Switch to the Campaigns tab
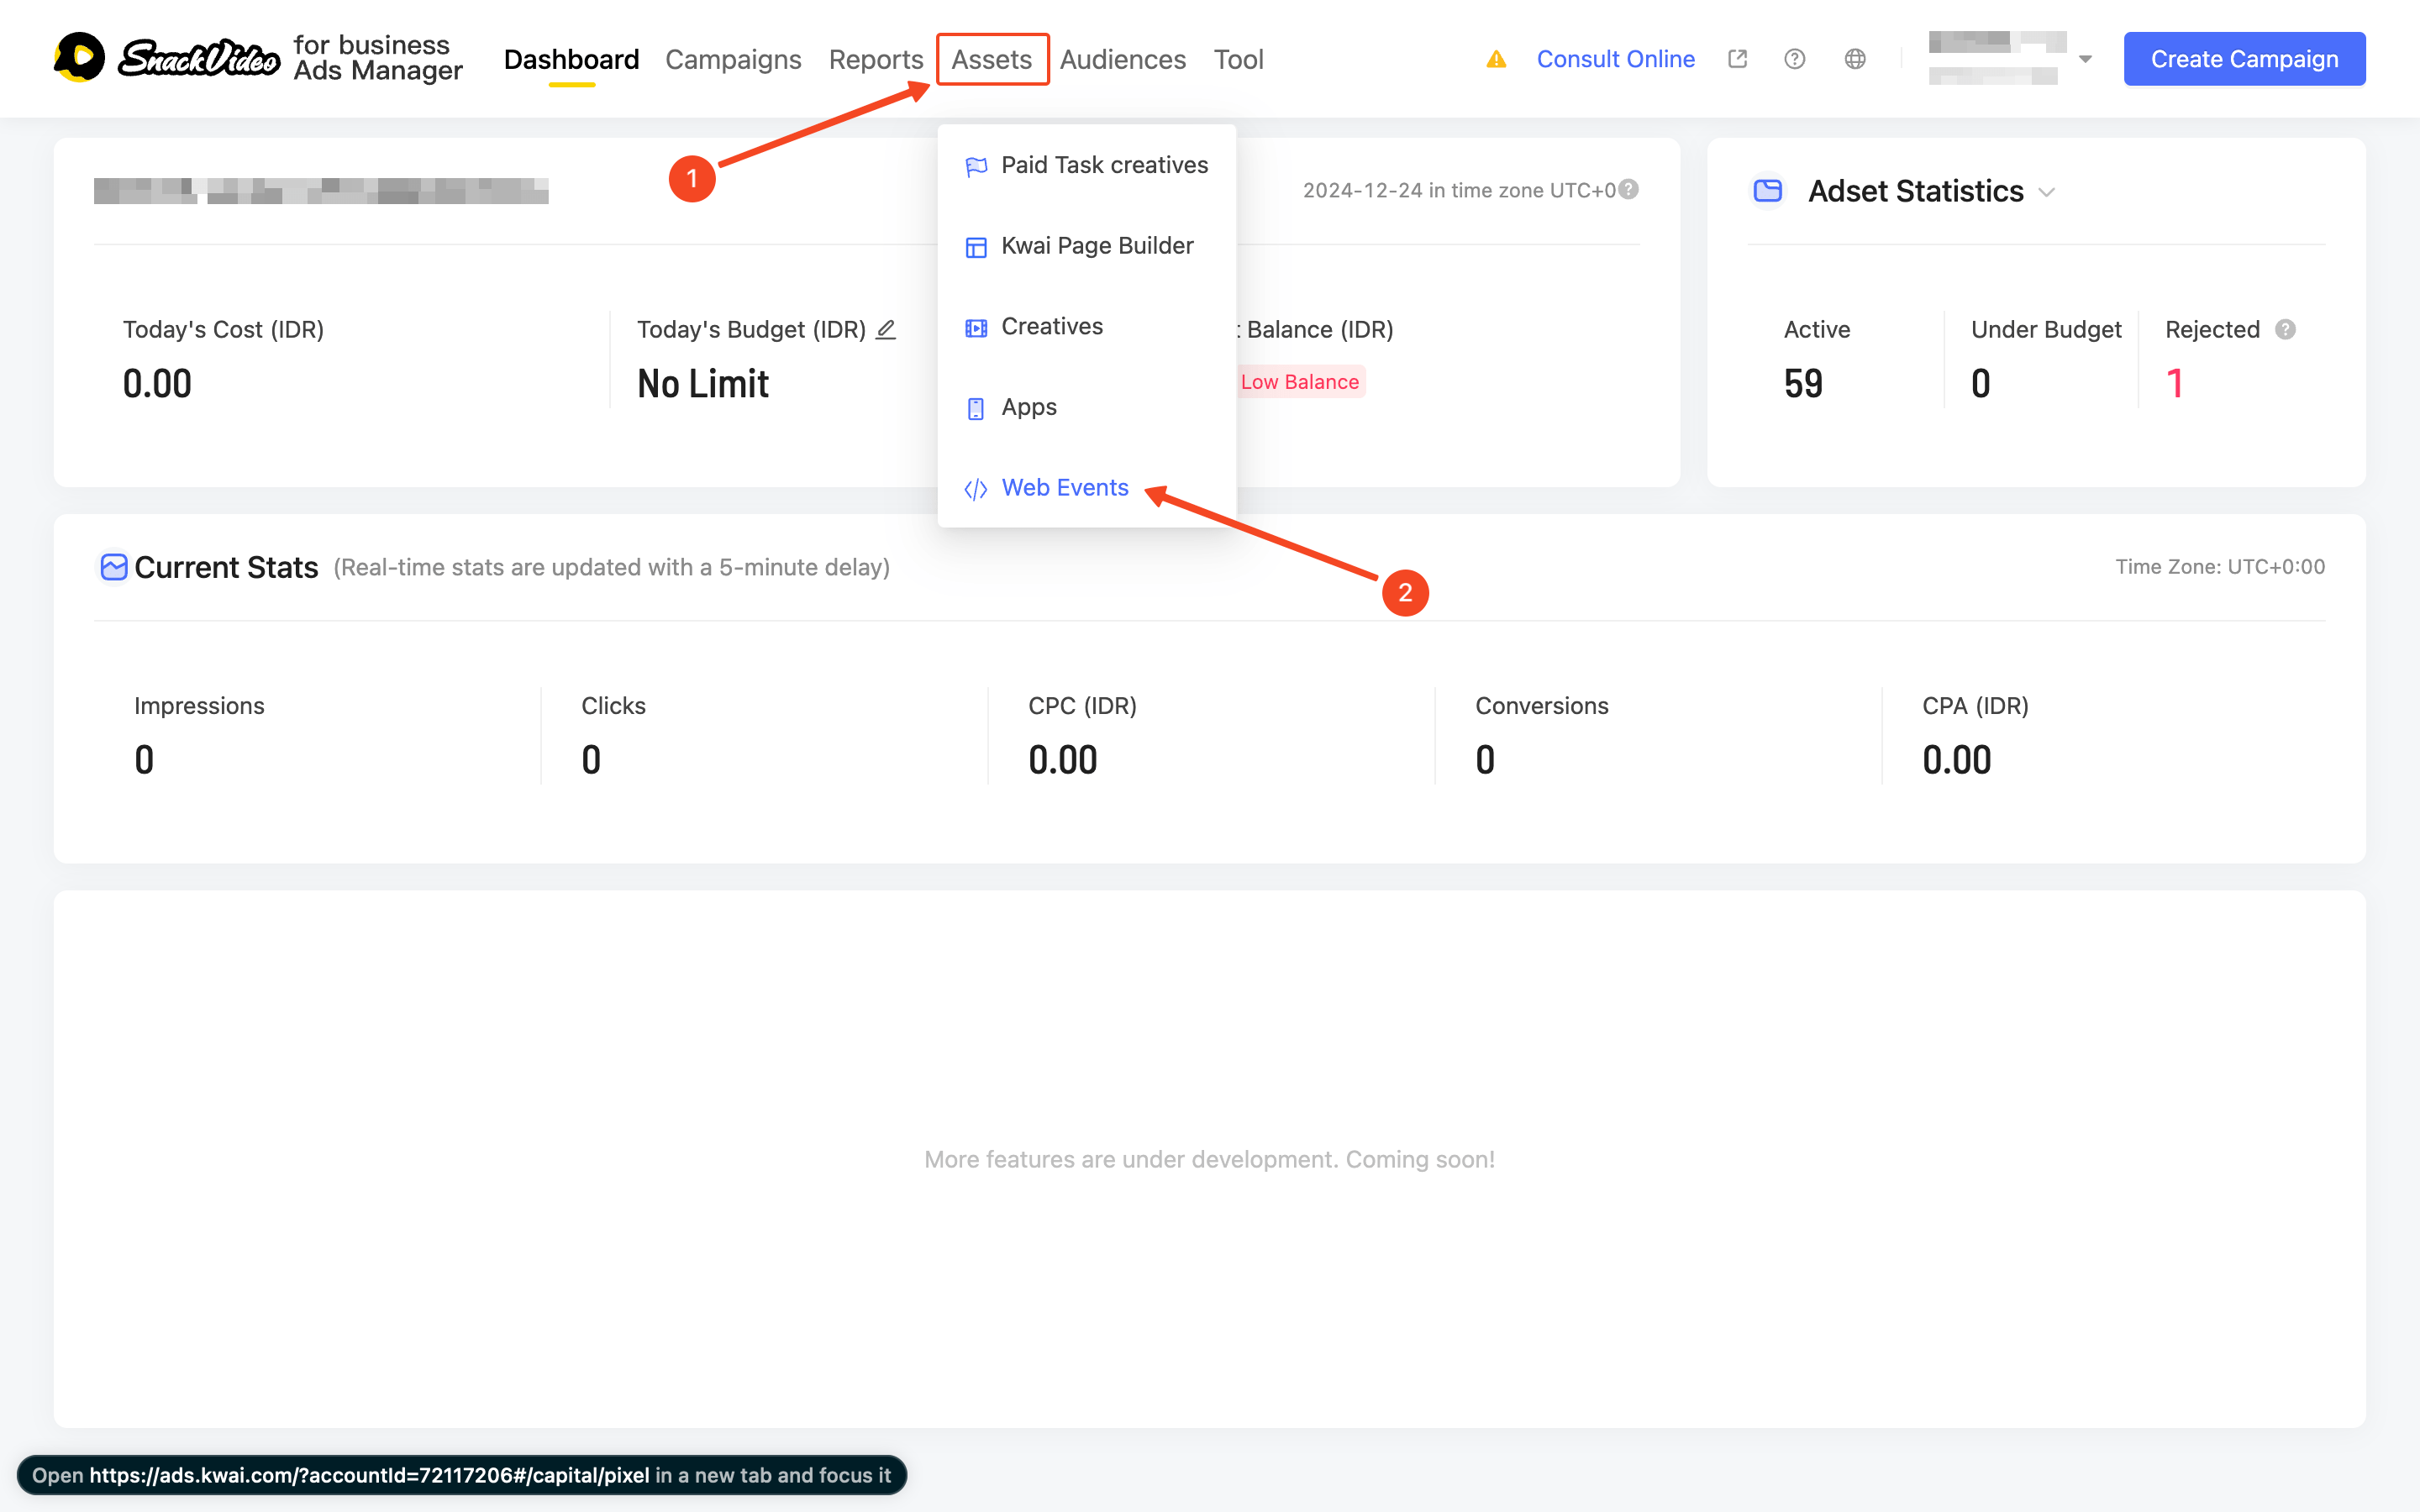Screen dimensions: 2420x1512 pyautogui.click(x=733, y=59)
